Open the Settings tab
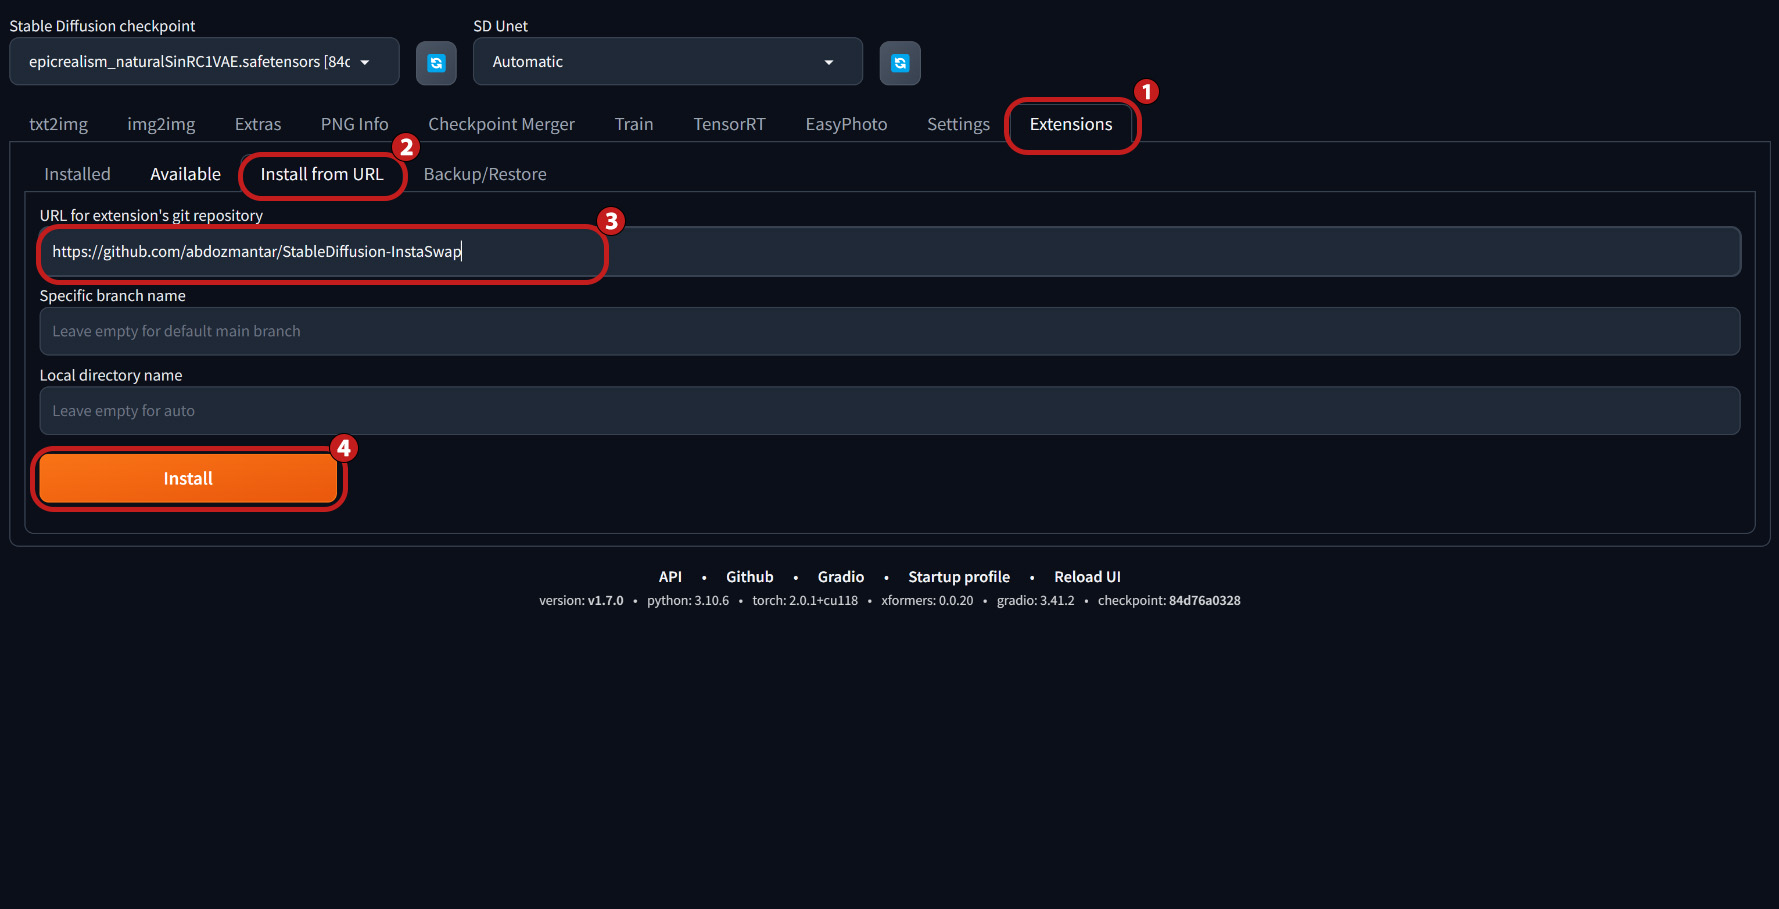Viewport: 1779px width, 909px height. click(x=958, y=124)
